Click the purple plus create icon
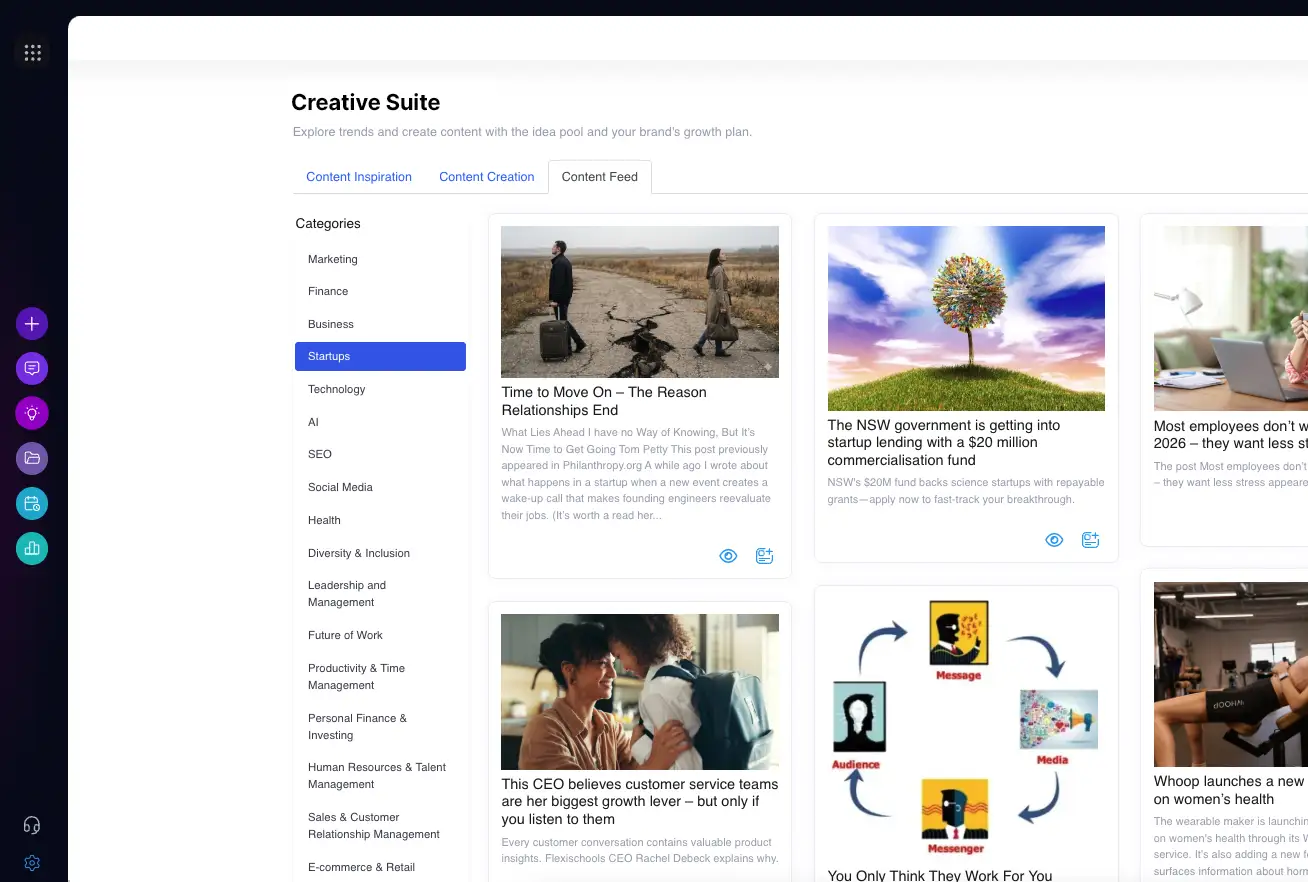This screenshot has height=882, width=1308. pyautogui.click(x=32, y=324)
